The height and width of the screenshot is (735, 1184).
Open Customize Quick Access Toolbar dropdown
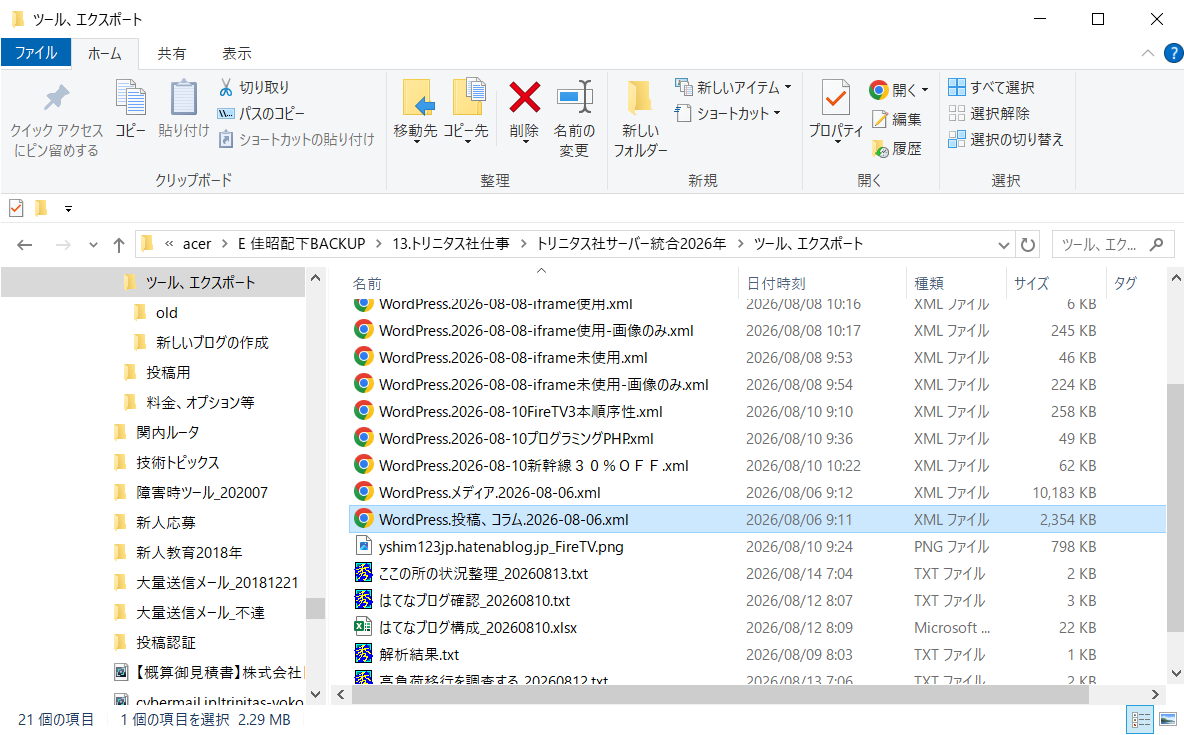69,208
